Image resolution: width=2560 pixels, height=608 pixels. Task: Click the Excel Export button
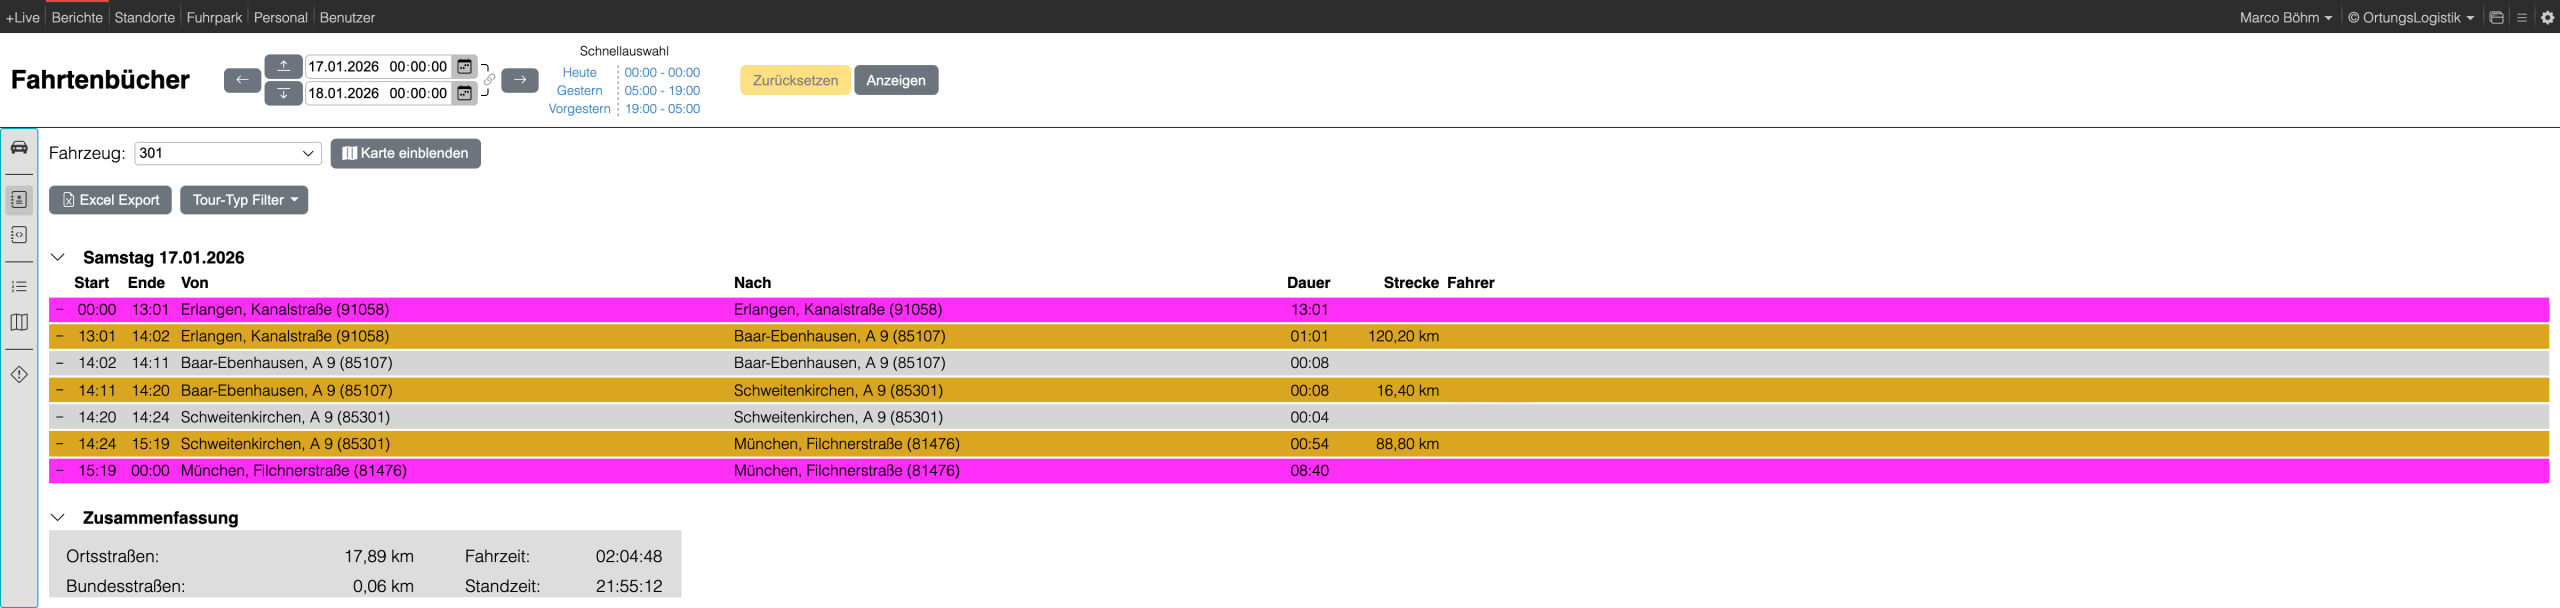(x=110, y=200)
